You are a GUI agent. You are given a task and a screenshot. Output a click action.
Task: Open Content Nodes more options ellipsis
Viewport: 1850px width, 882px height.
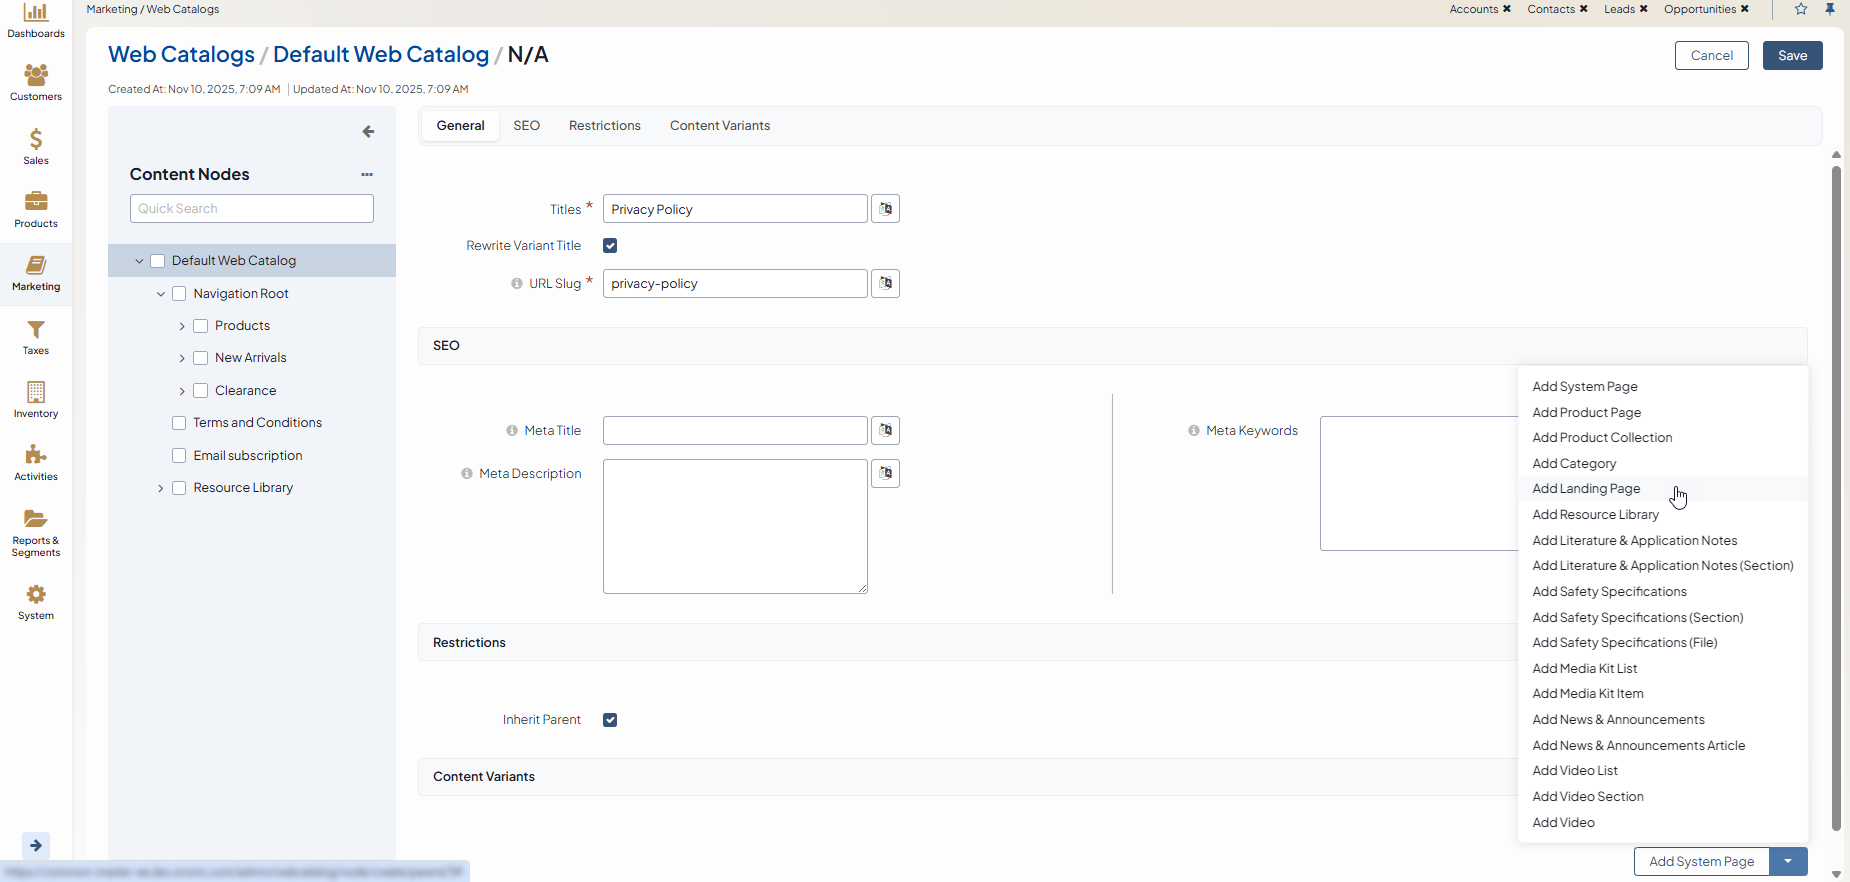coord(367,174)
